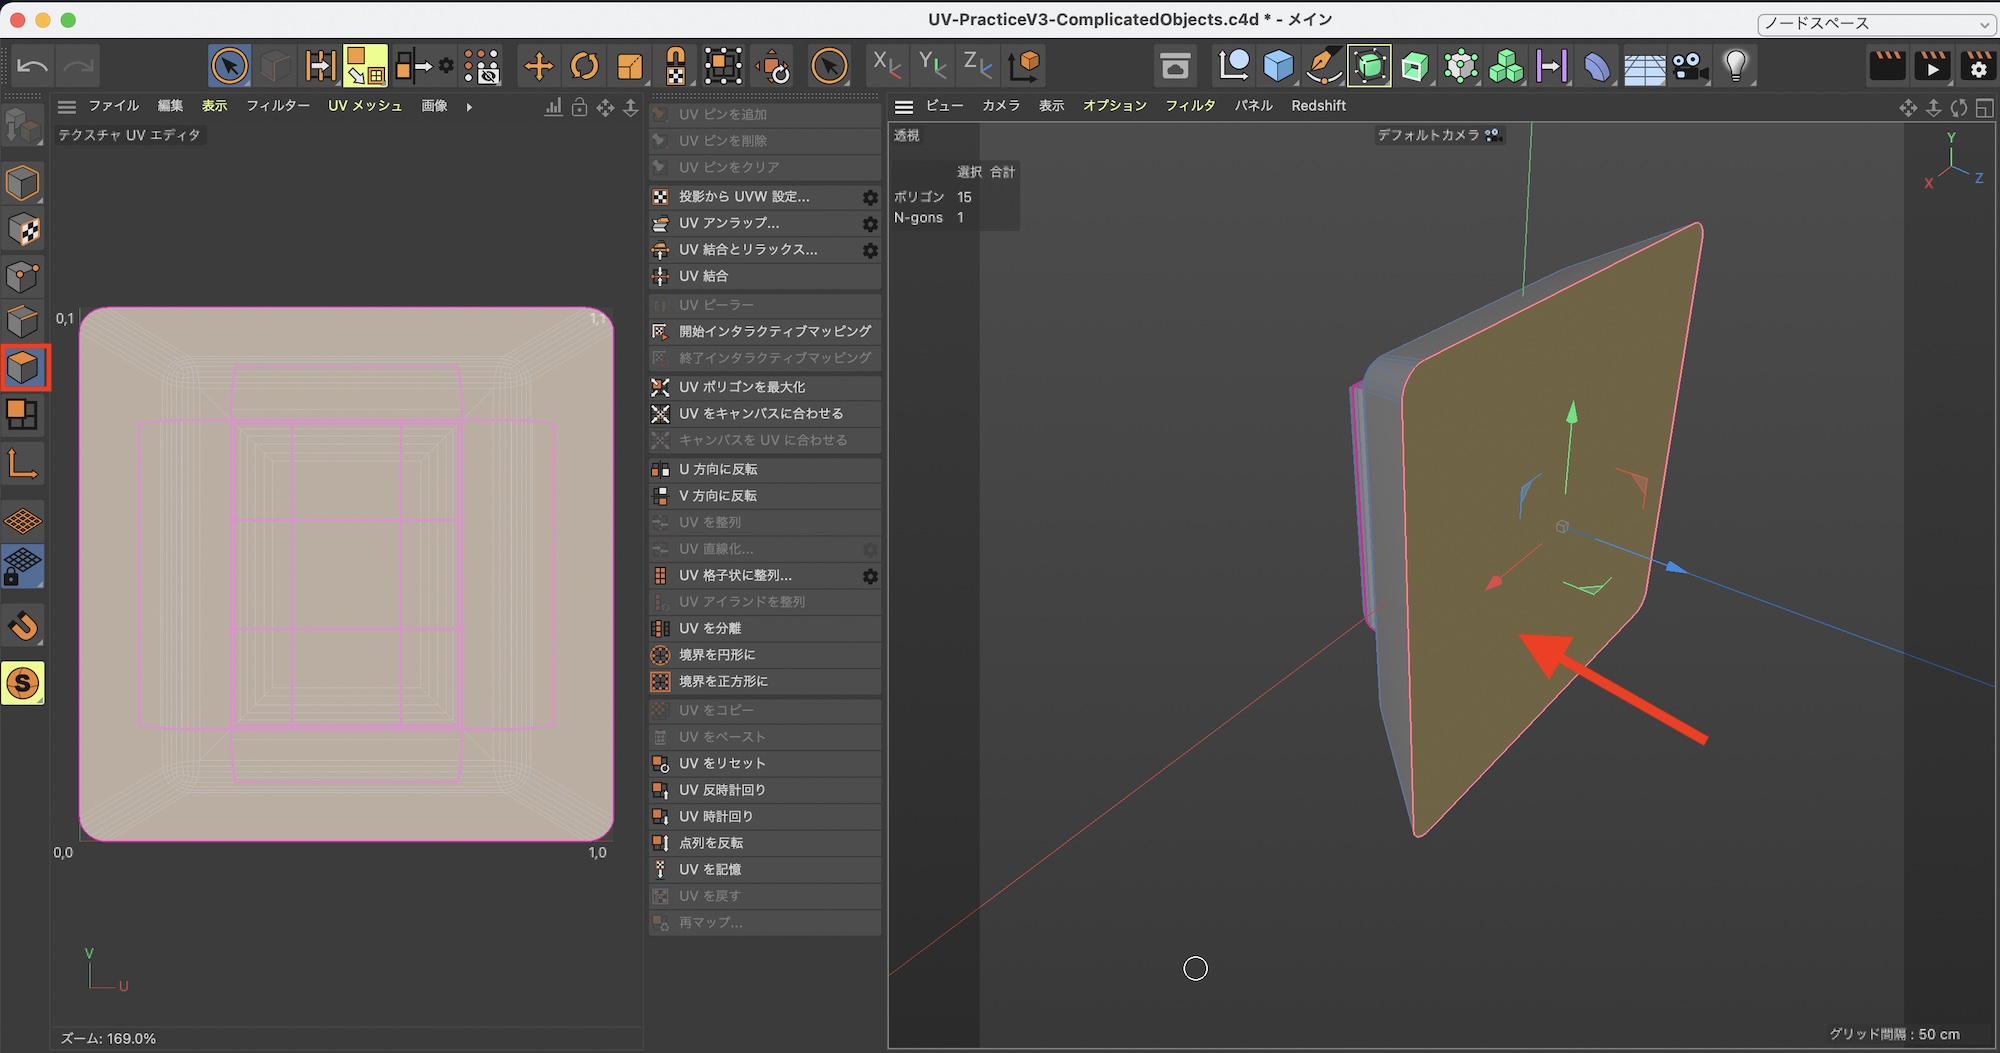
Task: Click the デフォルトカメラ label in viewport
Action: click(x=1427, y=135)
